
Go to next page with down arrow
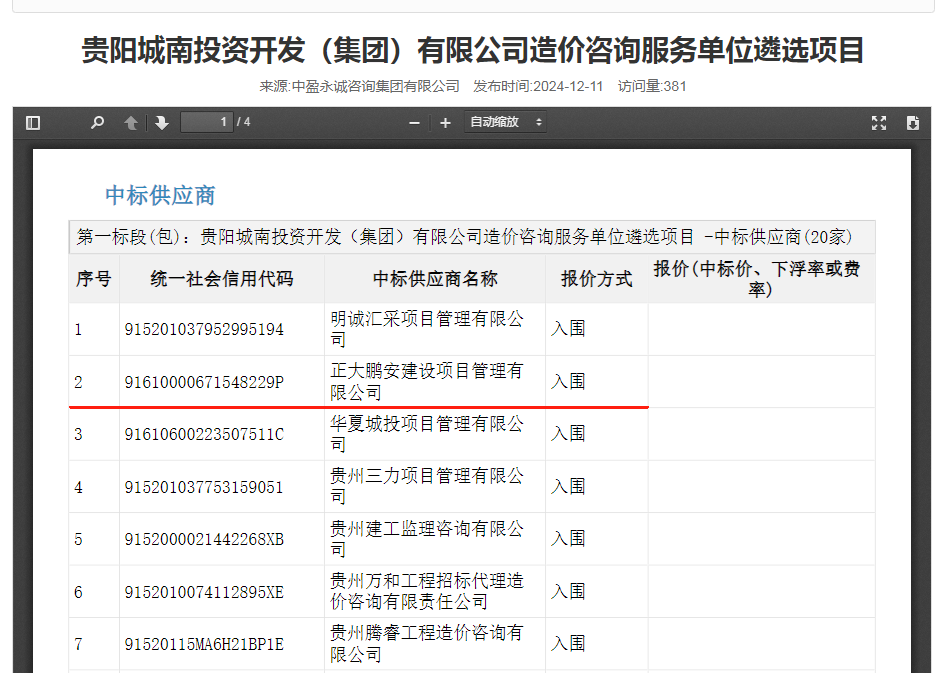pyautogui.click(x=162, y=123)
